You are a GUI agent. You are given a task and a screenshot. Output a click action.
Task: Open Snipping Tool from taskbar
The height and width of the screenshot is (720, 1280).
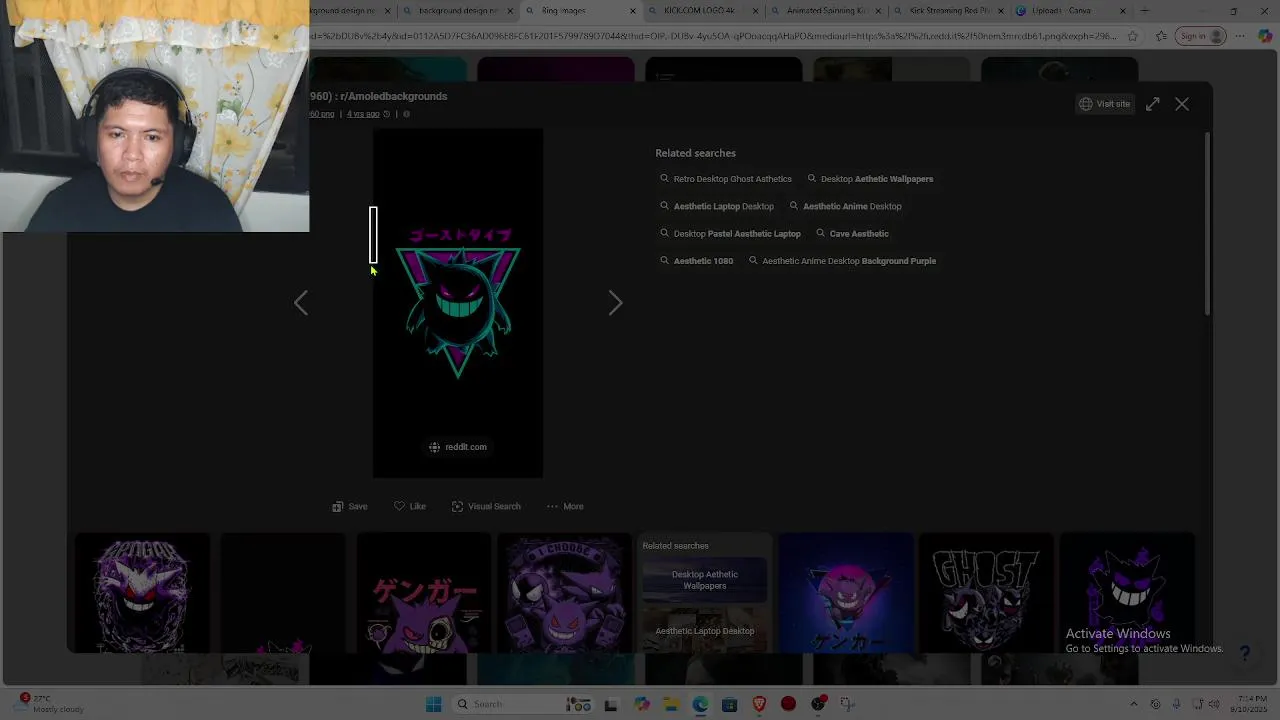(x=847, y=704)
